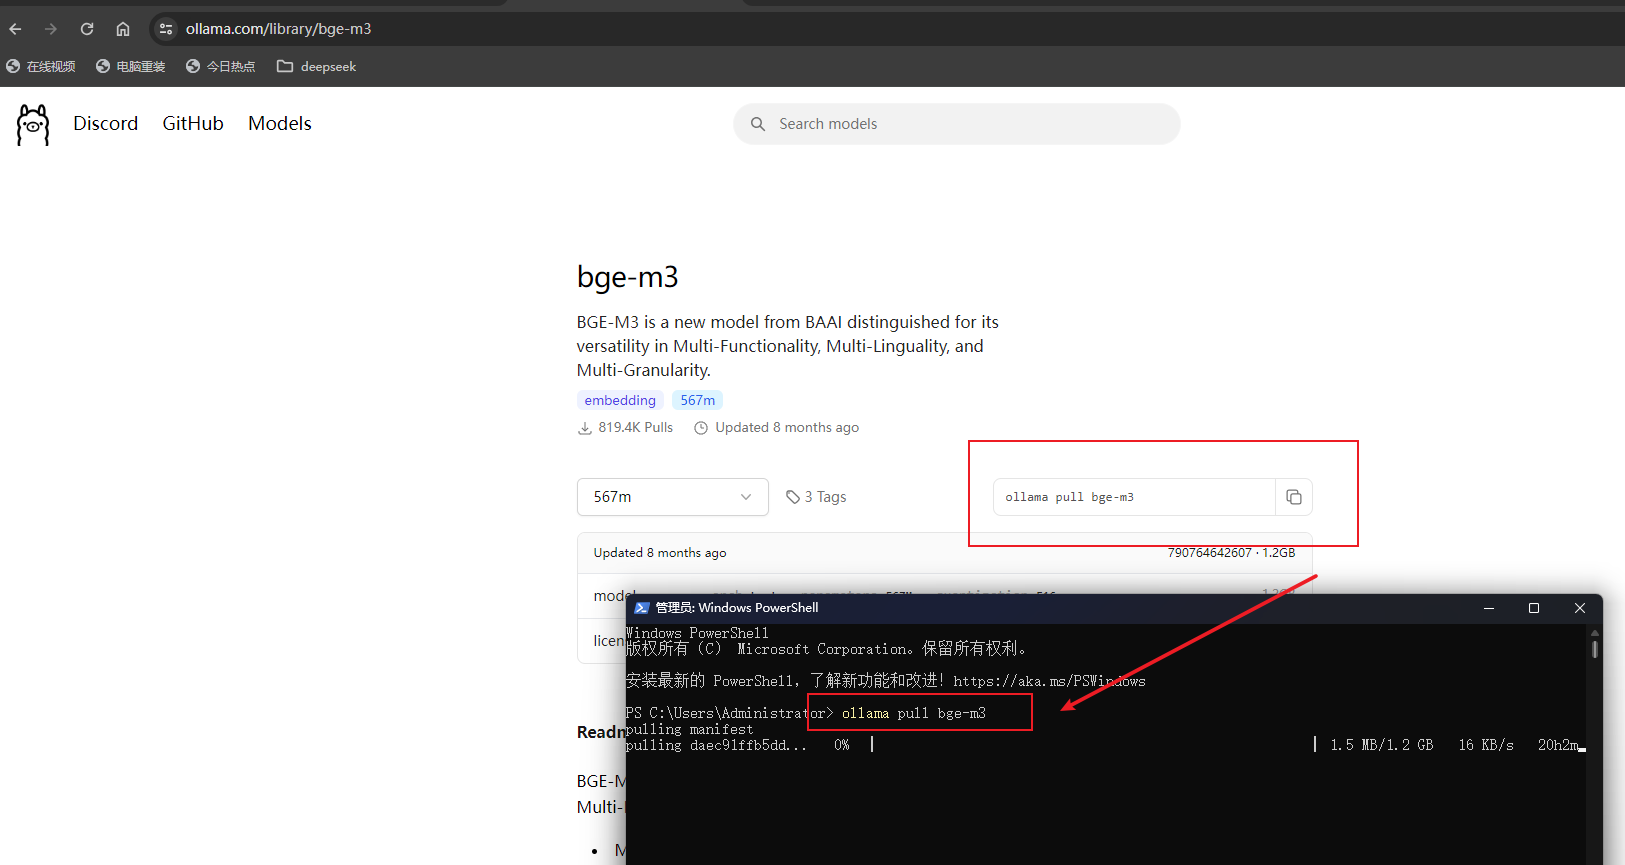Click the PowerShell icon in title bar
The height and width of the screenshot is (865, 1625).
[642, 608]
